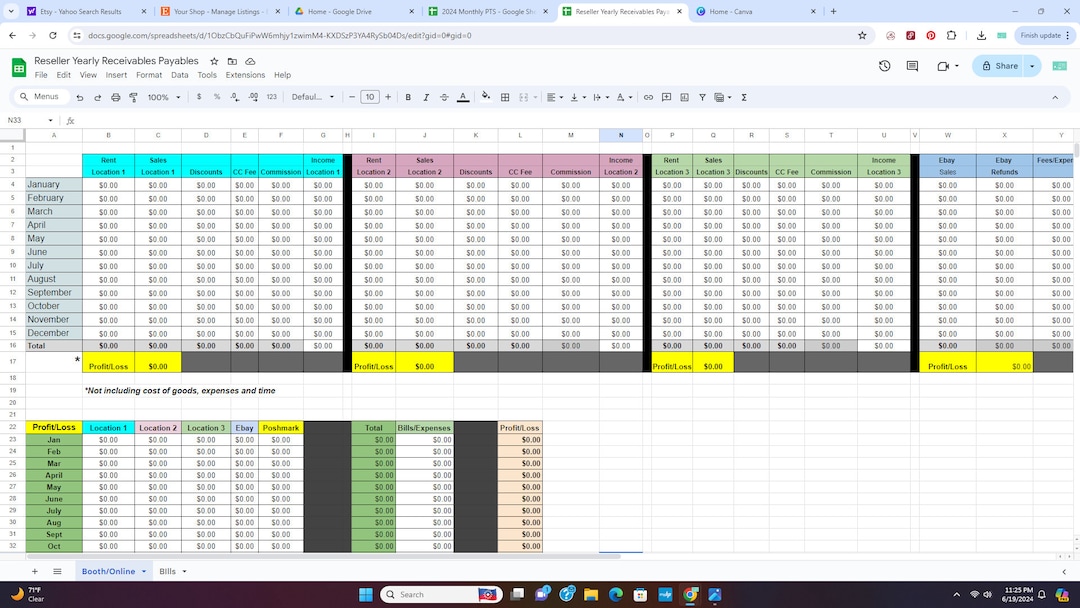Click the merge cells icon
This screenshot has height=608, width=1080.
(x=523, y=97)
